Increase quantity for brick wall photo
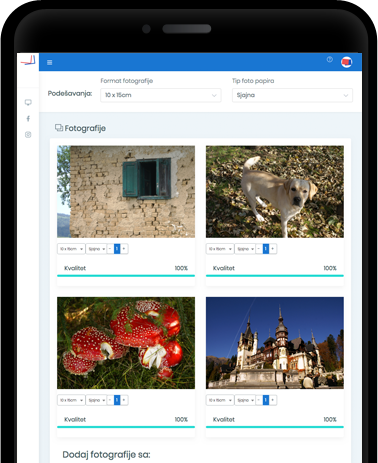This screenshot has width=378, height=463. coord(124,249)
